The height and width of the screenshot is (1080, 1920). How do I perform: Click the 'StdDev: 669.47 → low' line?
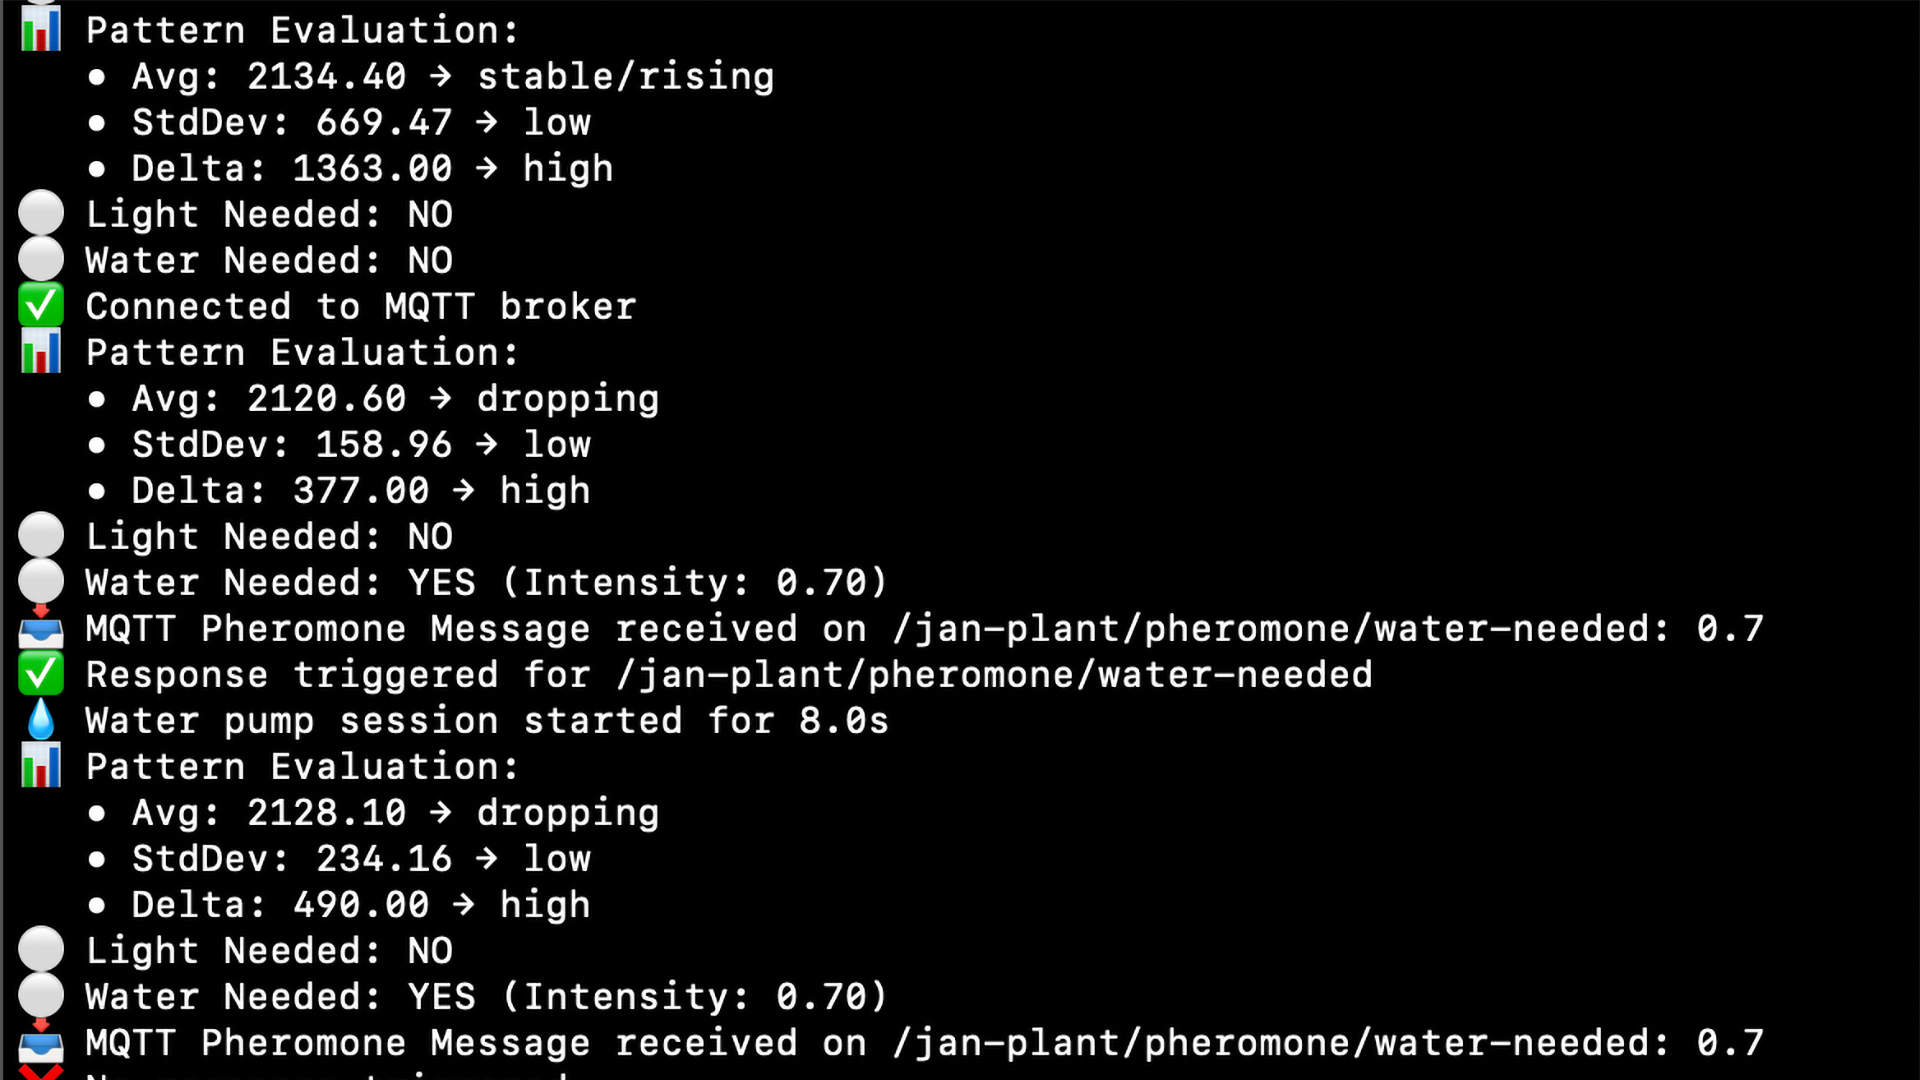361,122
